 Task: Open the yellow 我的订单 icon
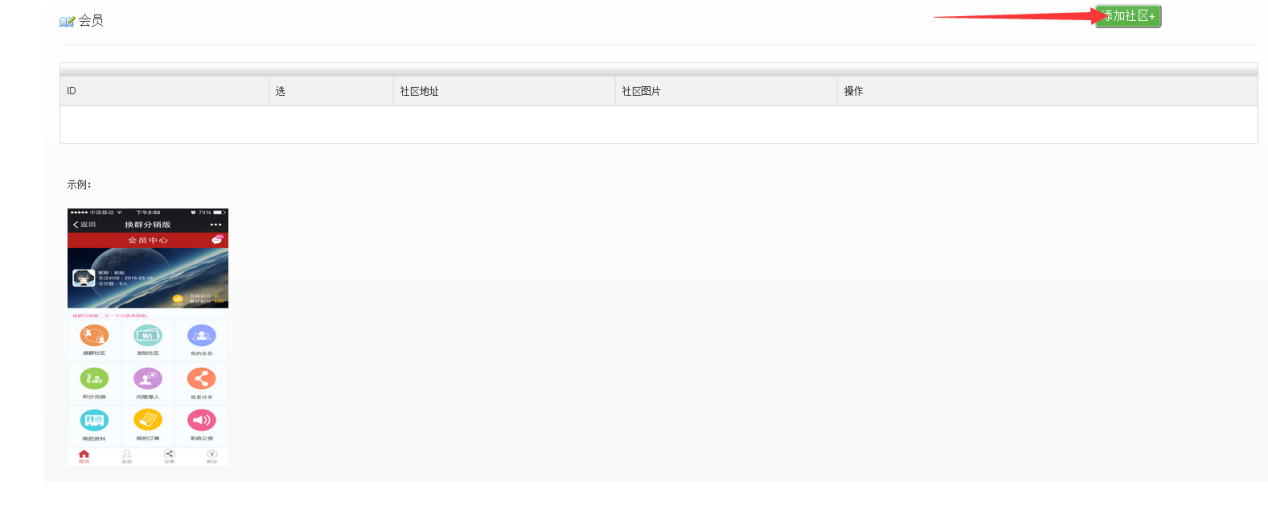148,421
